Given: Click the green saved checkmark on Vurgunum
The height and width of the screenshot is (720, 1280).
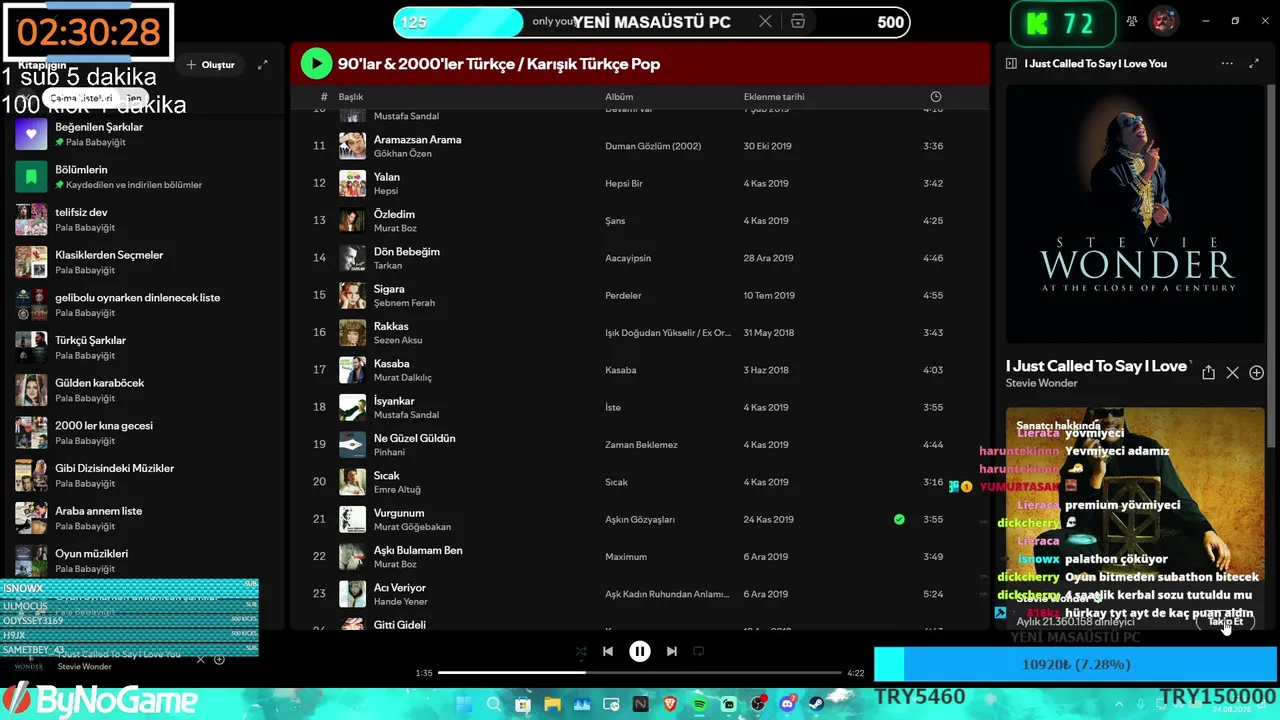Looking at the screenshot, I should [899, 519].
